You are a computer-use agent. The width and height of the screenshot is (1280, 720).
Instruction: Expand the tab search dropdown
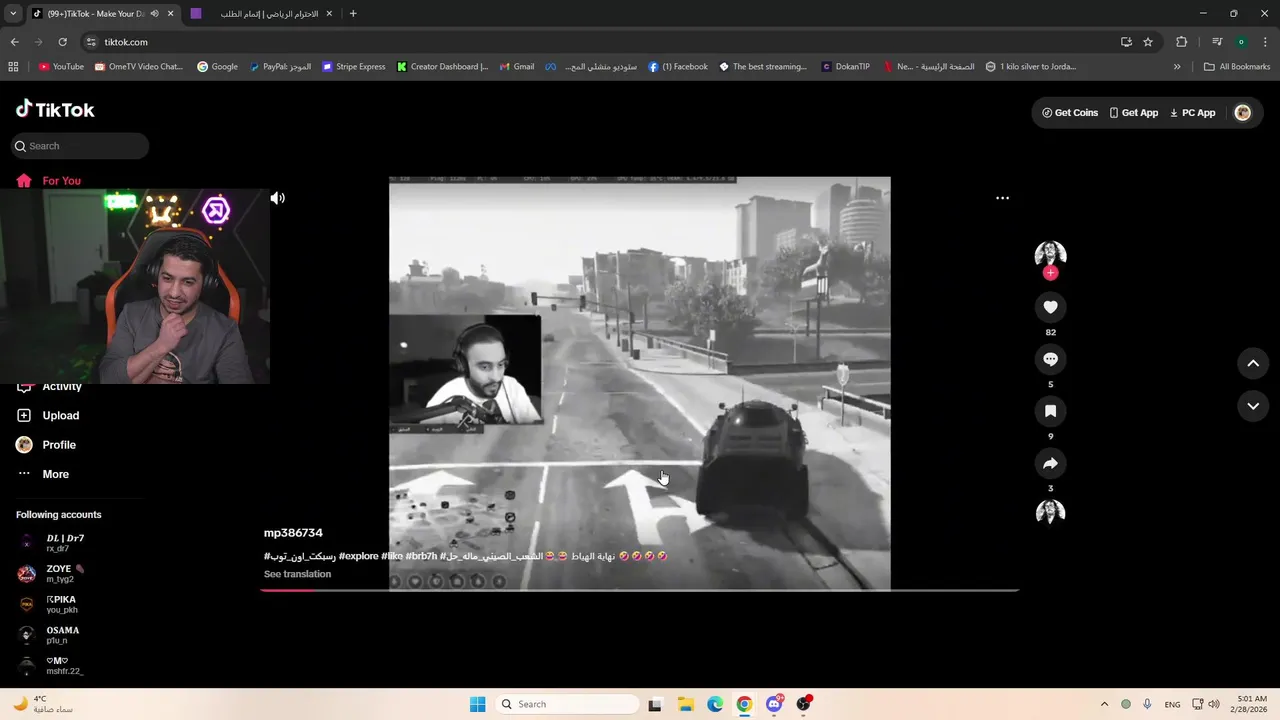pyautogui.click(x=13, y=14)
